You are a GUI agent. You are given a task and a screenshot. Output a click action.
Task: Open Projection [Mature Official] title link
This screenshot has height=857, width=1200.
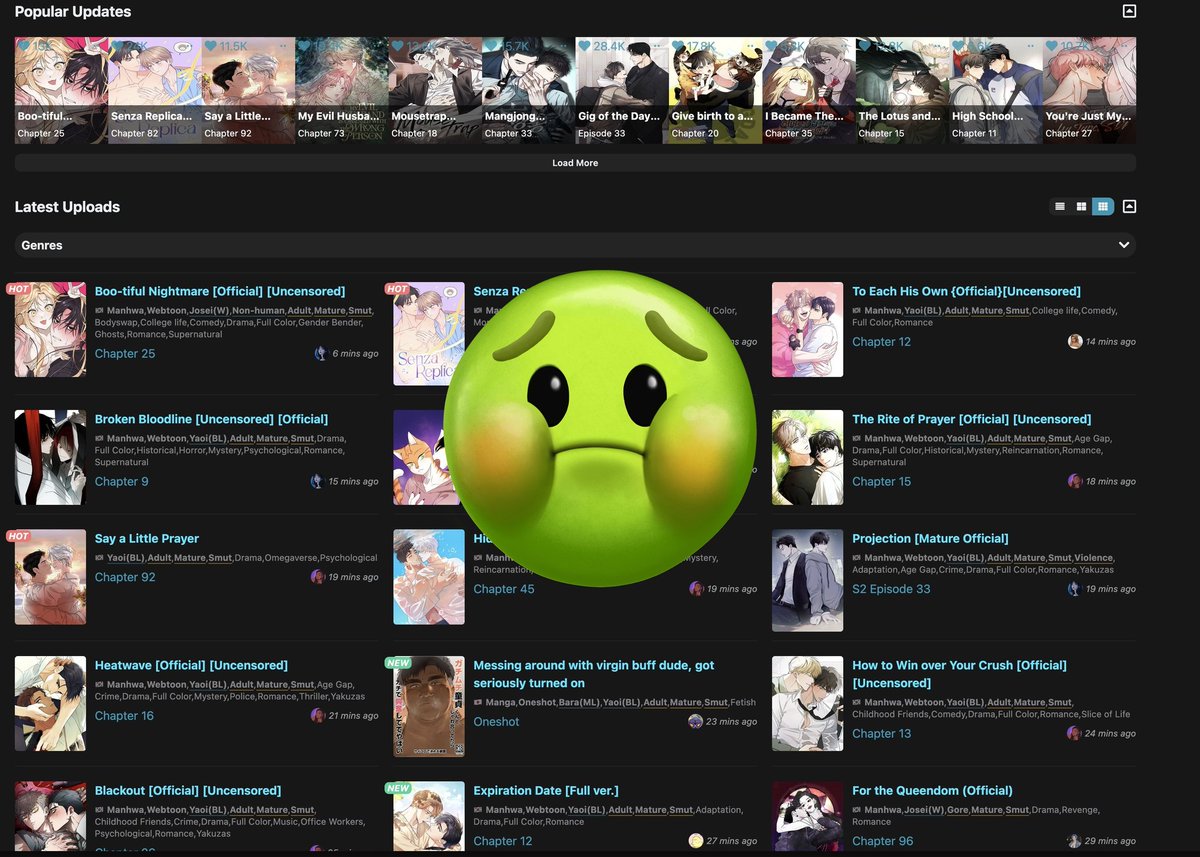(930, 538)
